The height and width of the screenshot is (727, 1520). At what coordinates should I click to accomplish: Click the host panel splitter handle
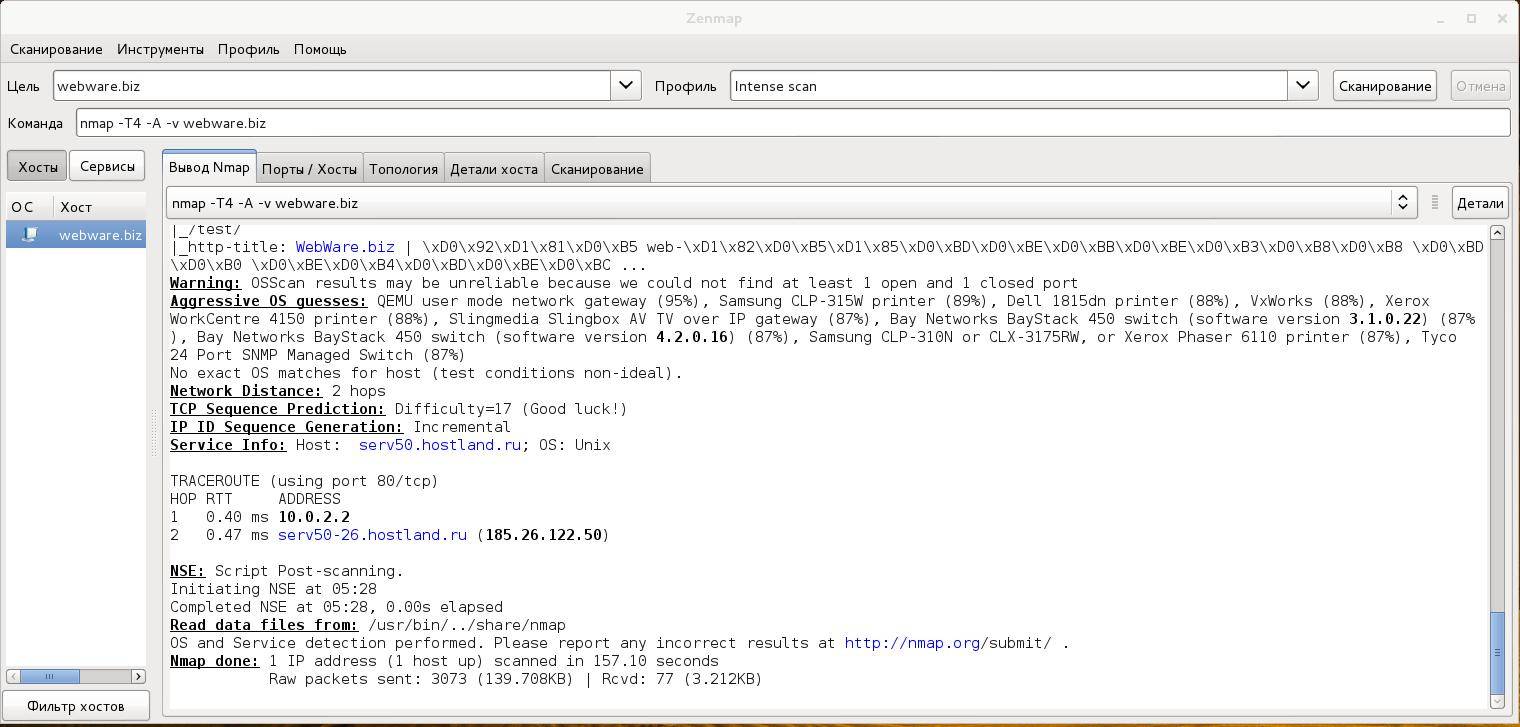[154, 433]
